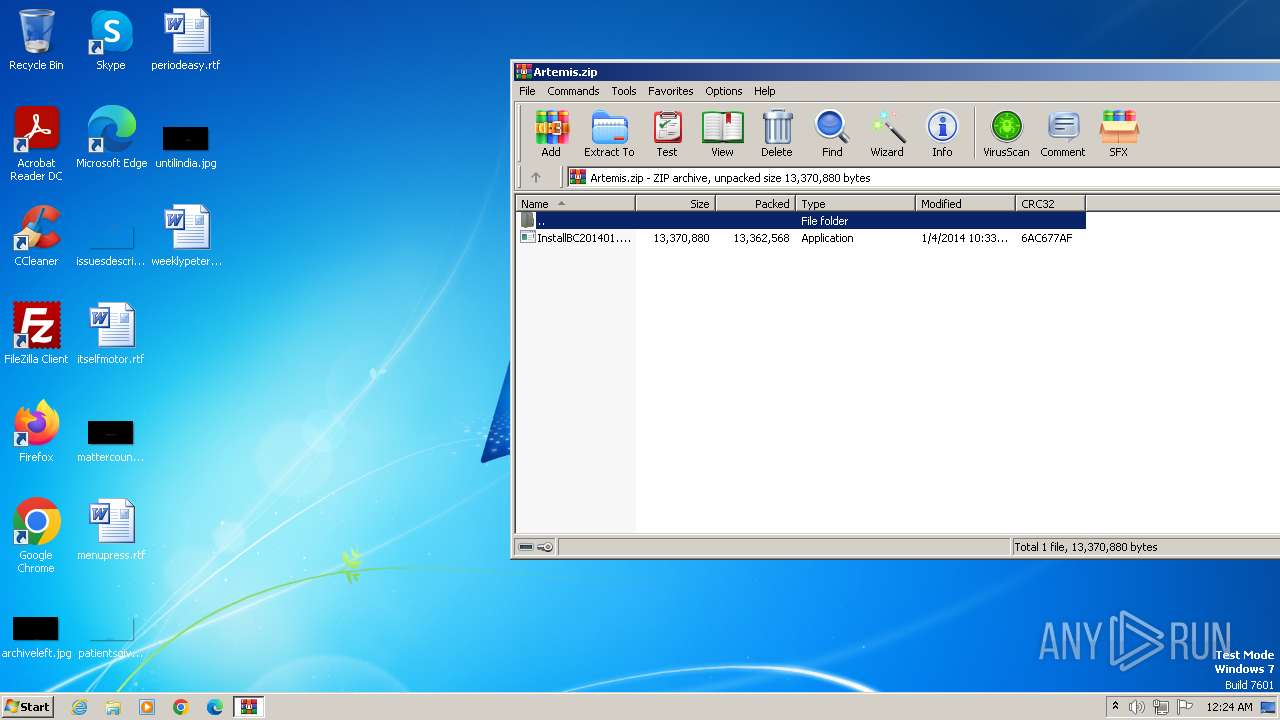Open the File menu
This screenshot has width=1280, height=720.
pyautogui.click(x=527, y=91)
